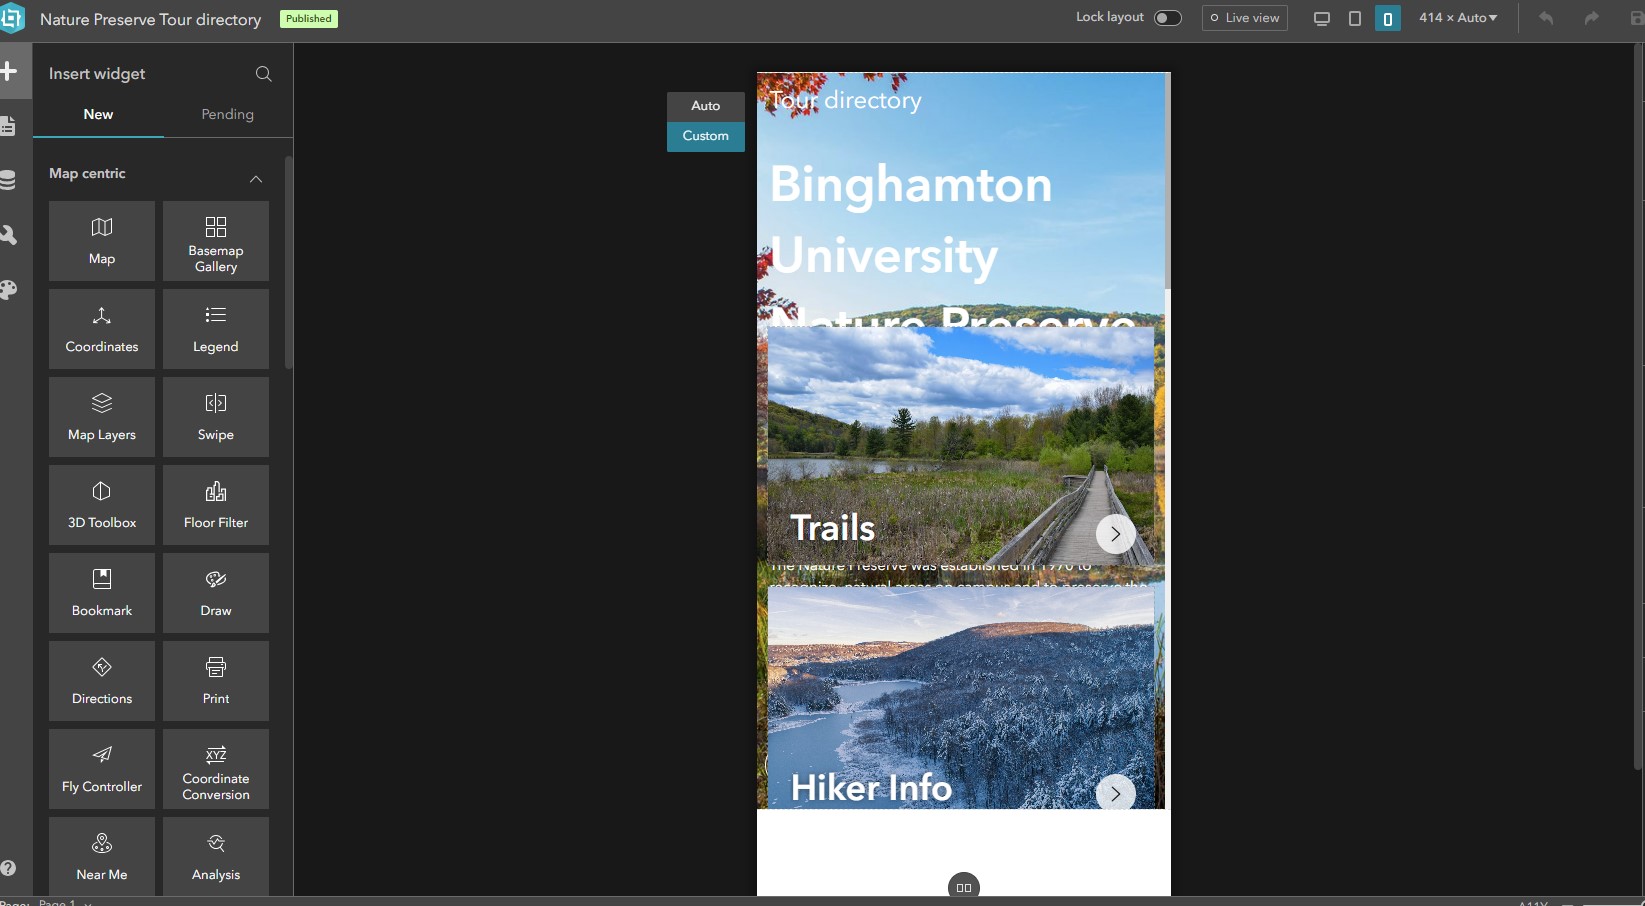Screen dimensions: 1645x906
Task: Add the Map widget
Action: pyautogui.click(x=102, y=241)
